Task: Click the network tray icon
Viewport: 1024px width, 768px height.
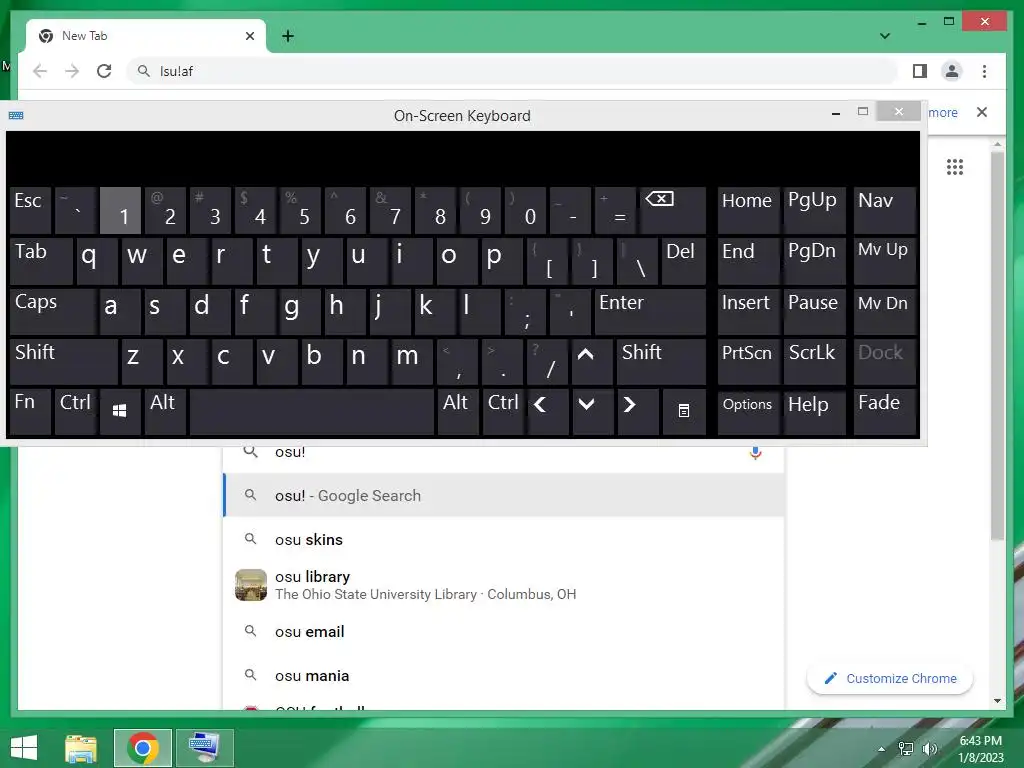Action: 906,749
